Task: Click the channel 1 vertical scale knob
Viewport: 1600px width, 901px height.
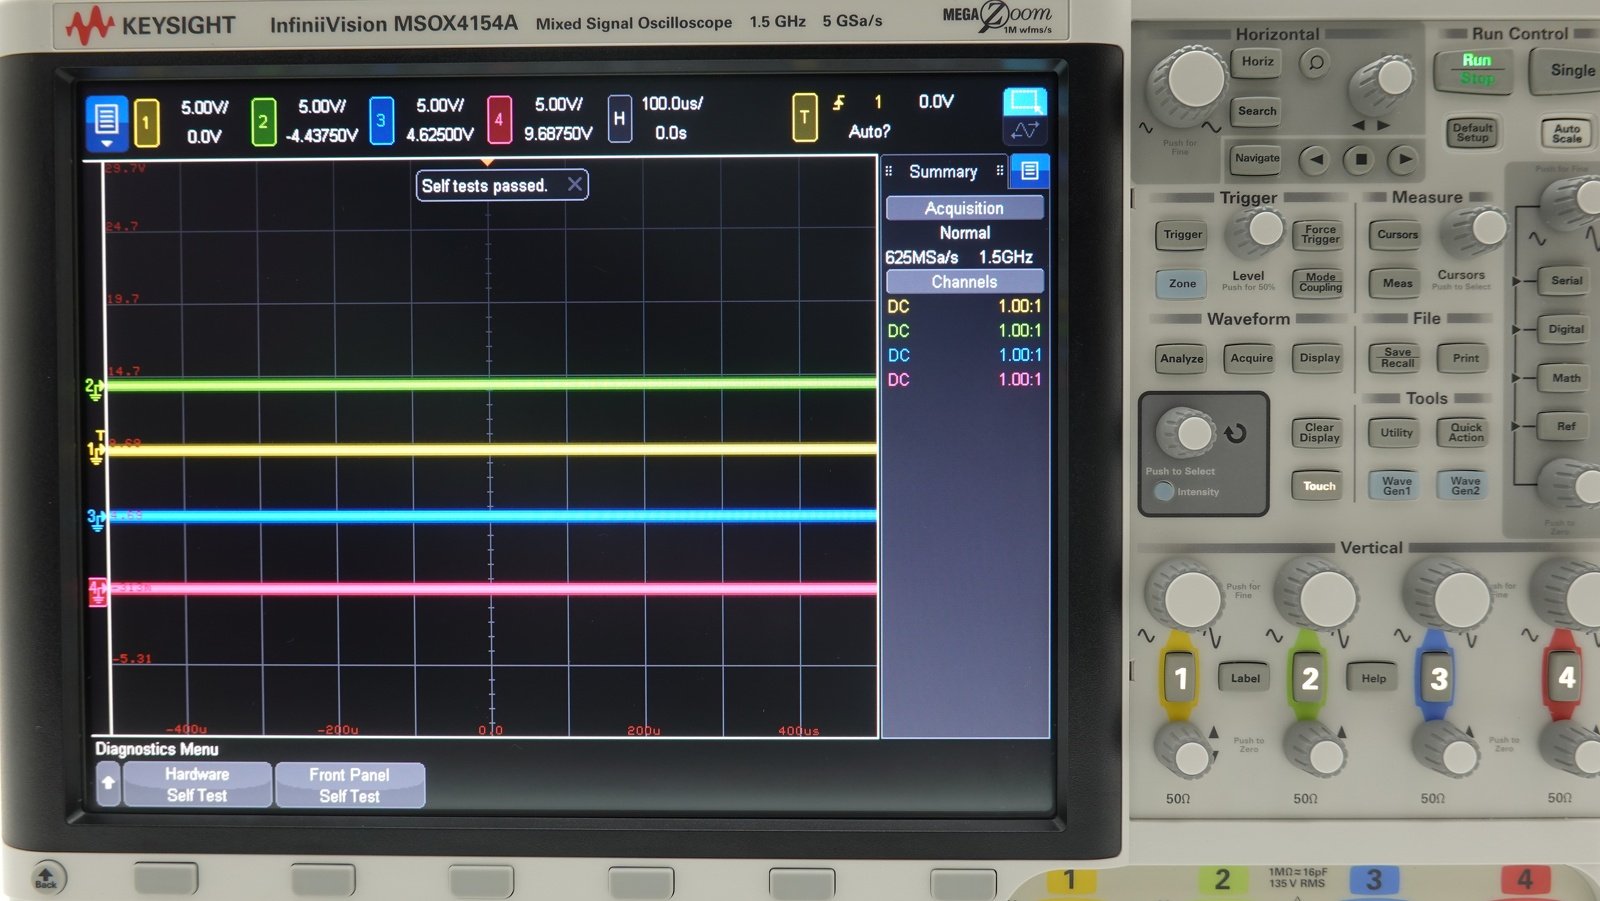Action: click(1186, 597)
